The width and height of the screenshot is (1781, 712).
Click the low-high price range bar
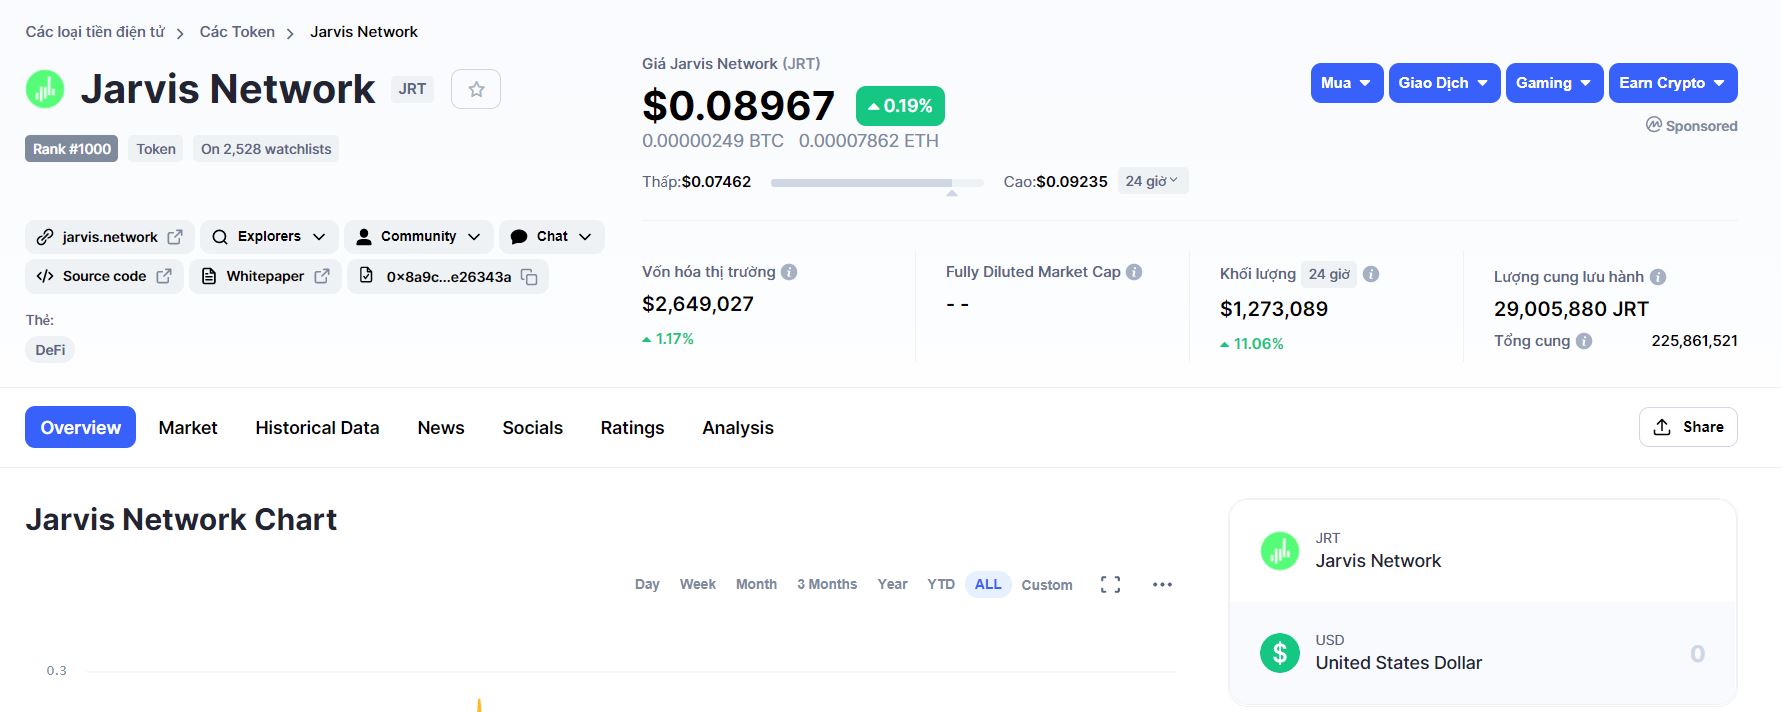click(877, 183)
